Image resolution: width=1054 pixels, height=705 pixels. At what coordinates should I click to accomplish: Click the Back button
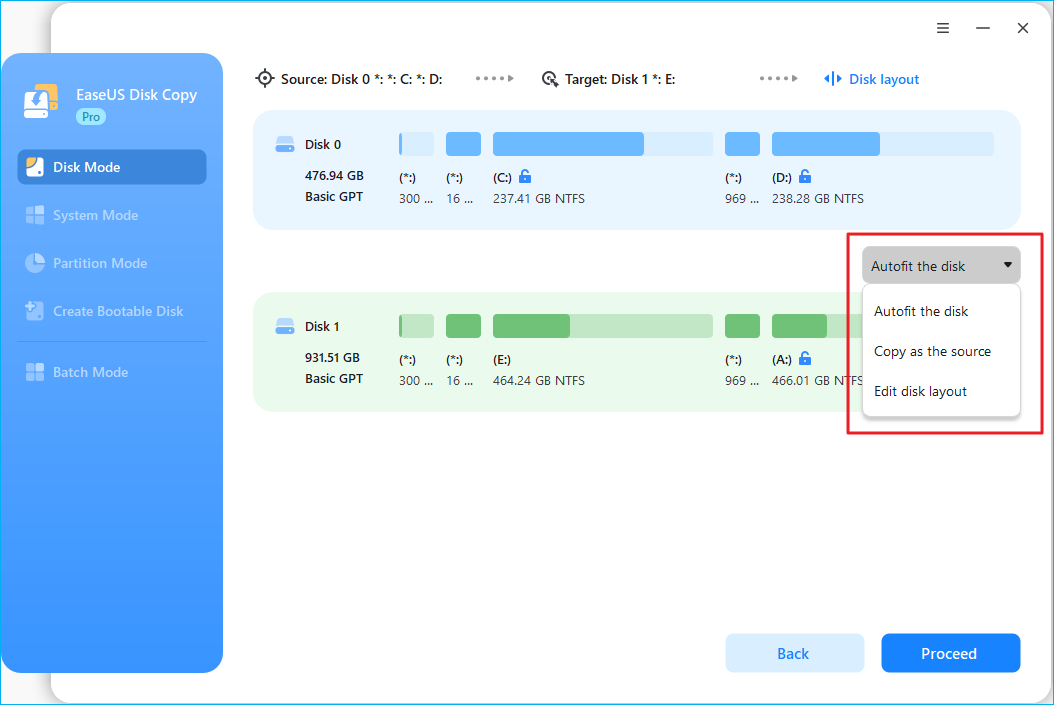[794, 653]
